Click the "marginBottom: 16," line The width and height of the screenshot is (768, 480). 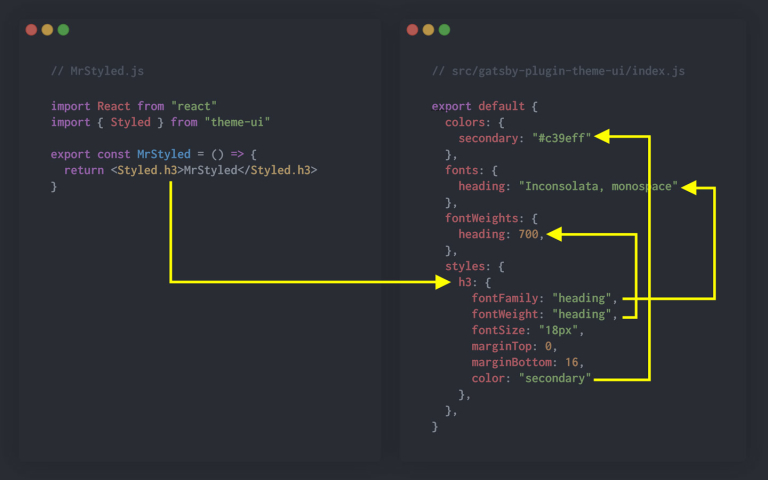click(x=528, y=362)
